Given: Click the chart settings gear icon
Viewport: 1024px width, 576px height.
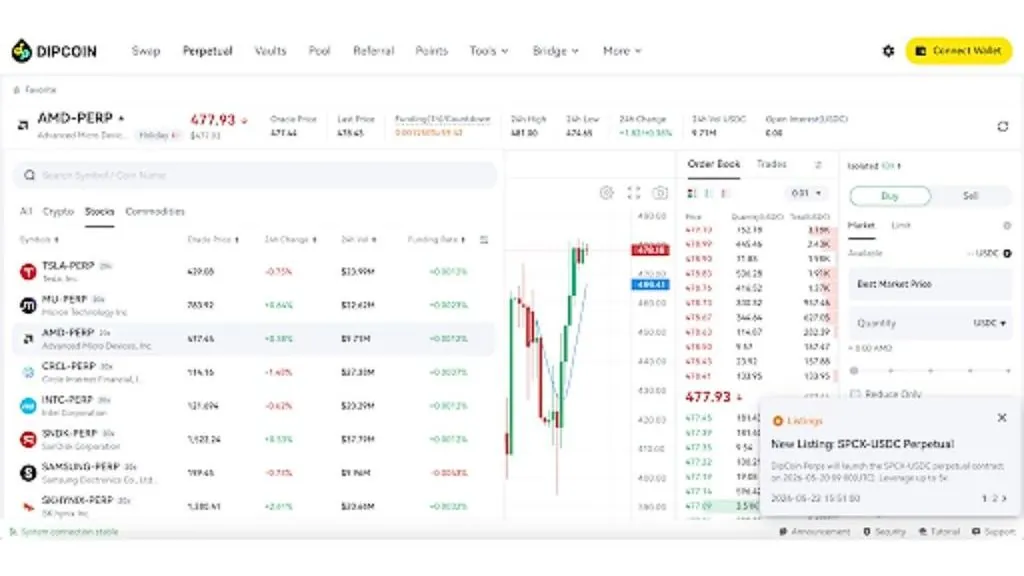Looking at the screenshot, I should (607, 193).
